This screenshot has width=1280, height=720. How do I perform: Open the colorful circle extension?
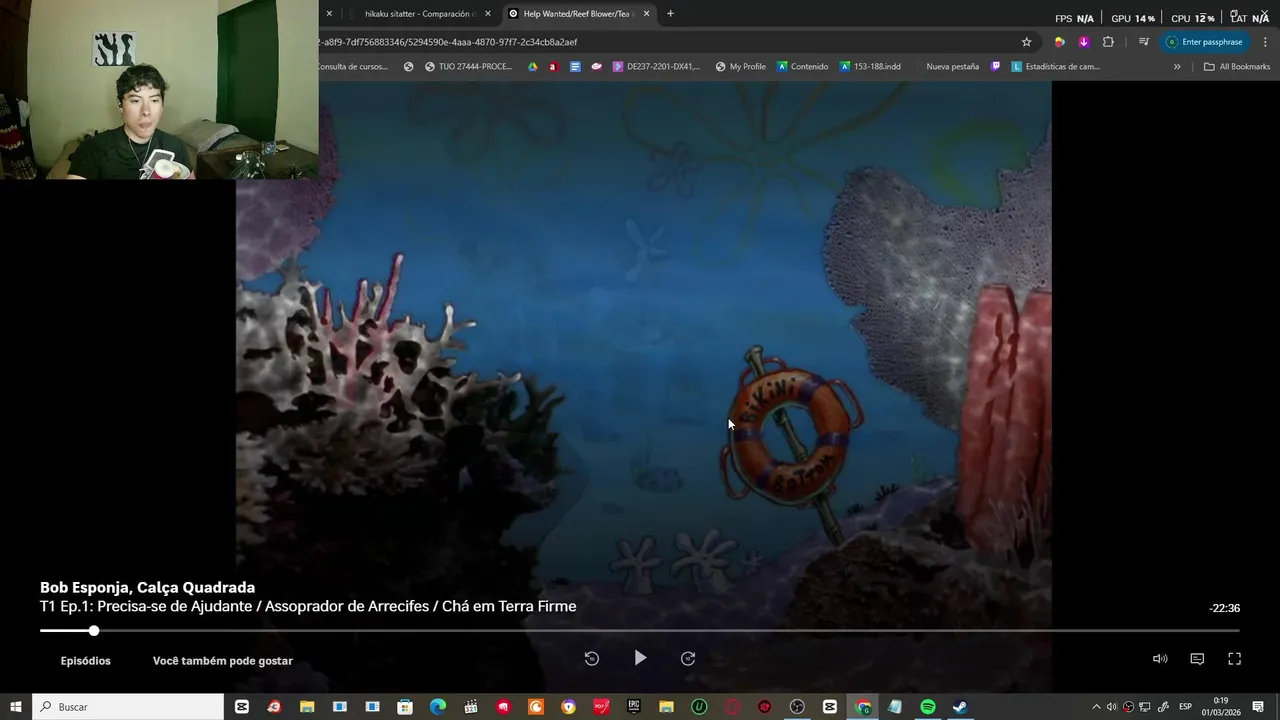tap(1060, 42)
